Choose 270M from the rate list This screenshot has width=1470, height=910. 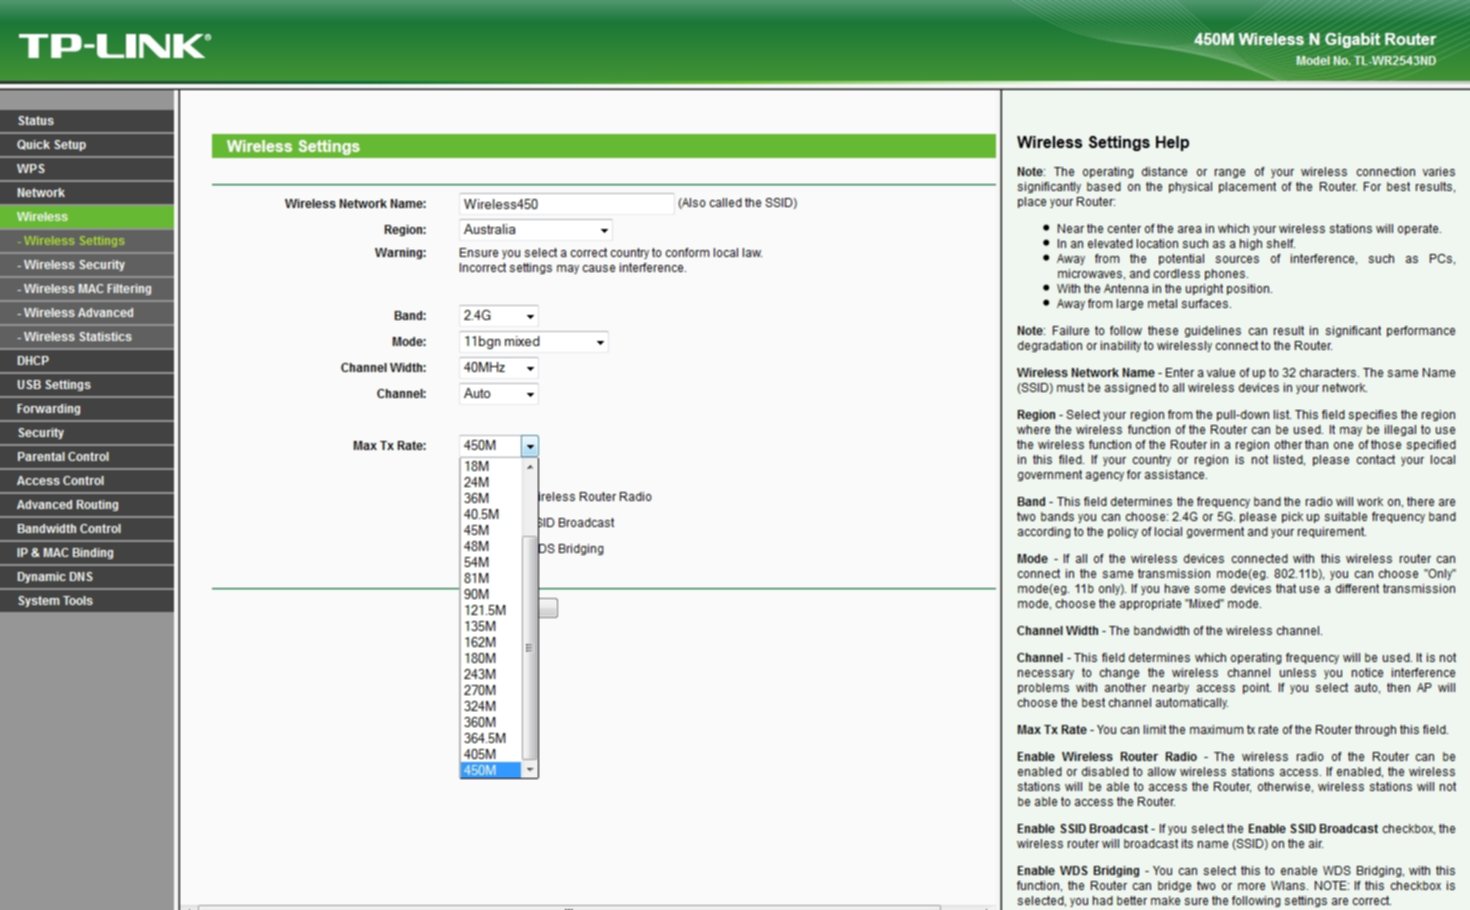(491, 690)
